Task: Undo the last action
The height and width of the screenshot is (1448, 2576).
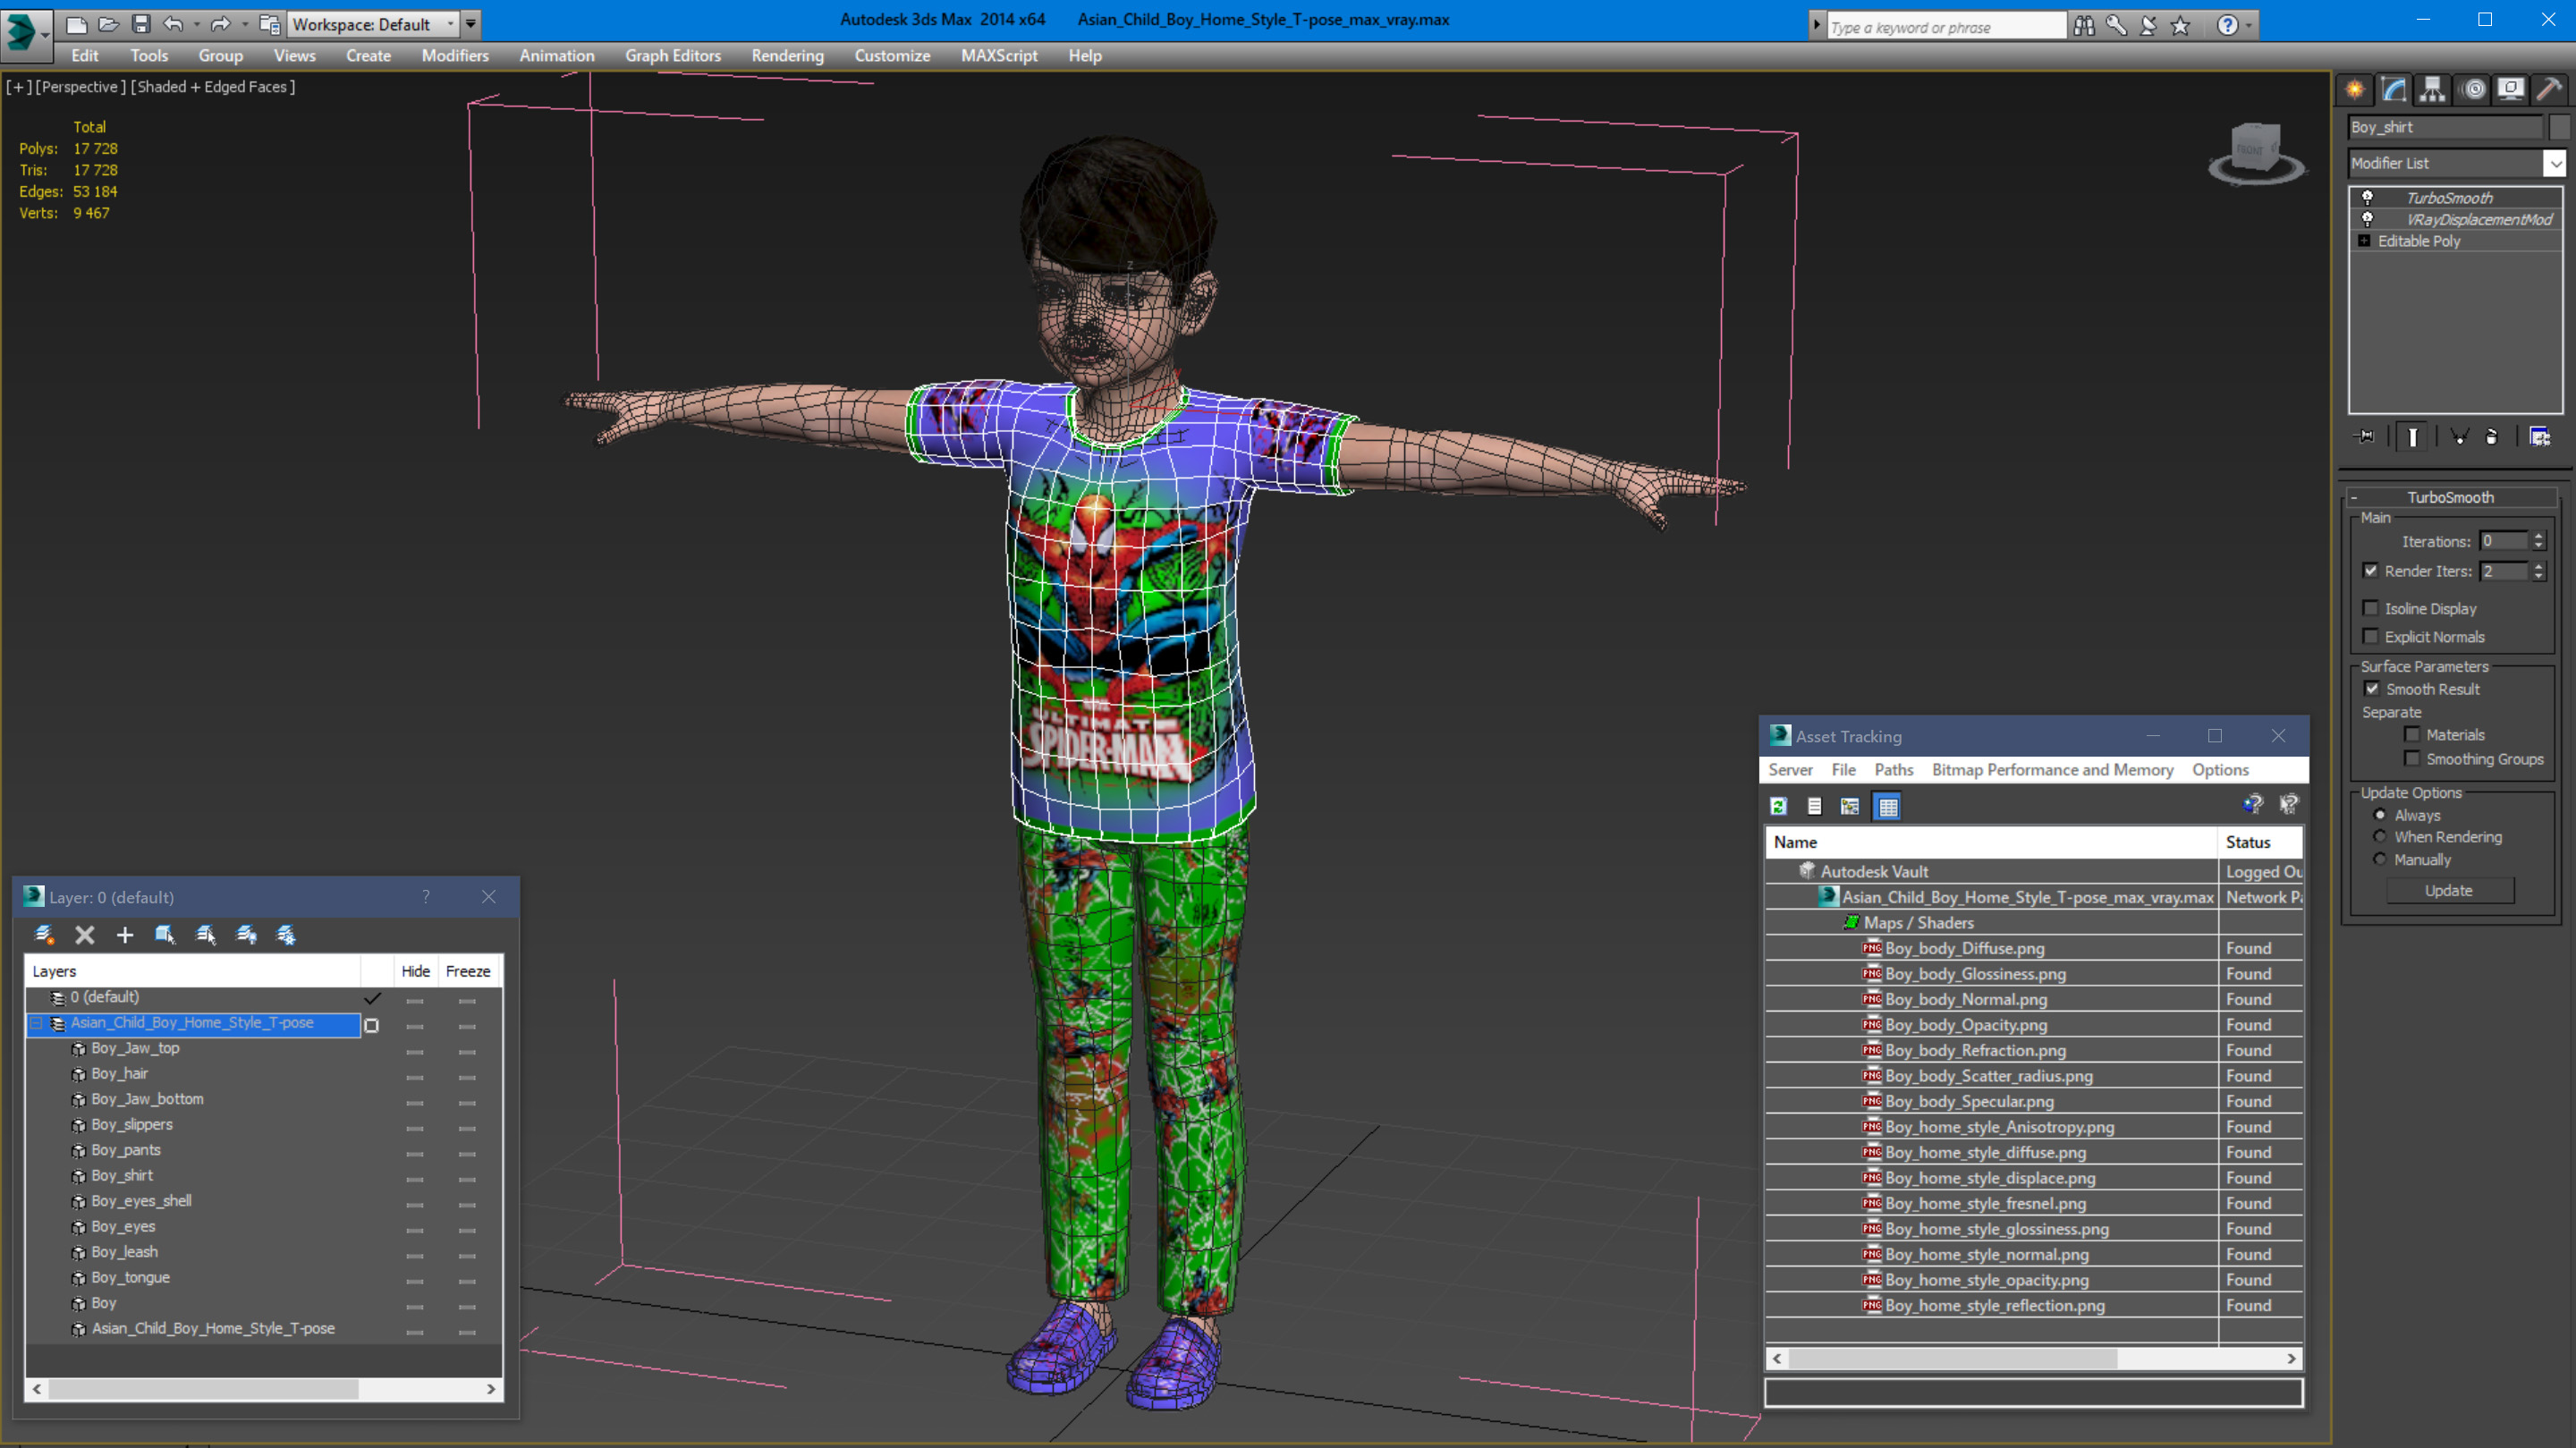Action: click(174, 24)
